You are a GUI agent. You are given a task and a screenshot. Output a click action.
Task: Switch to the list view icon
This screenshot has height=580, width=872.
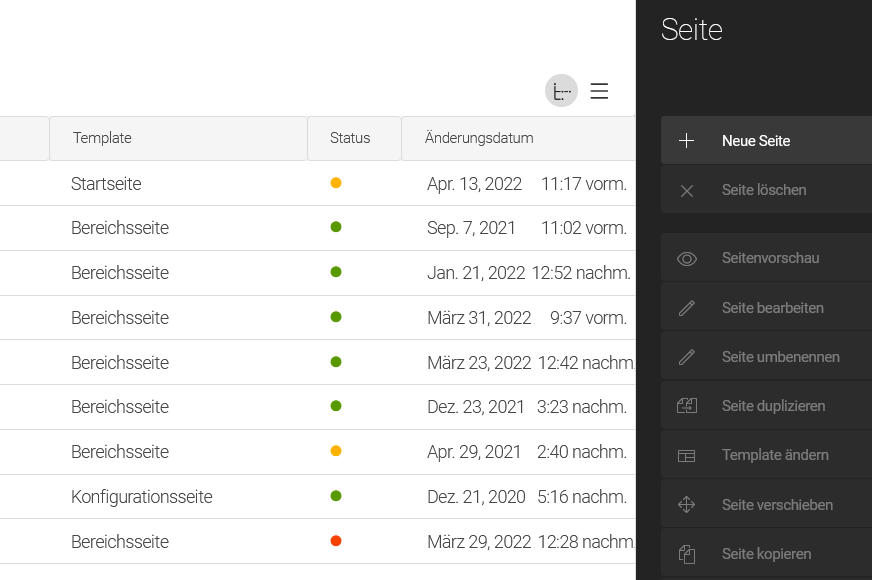[x=599, y=91]
